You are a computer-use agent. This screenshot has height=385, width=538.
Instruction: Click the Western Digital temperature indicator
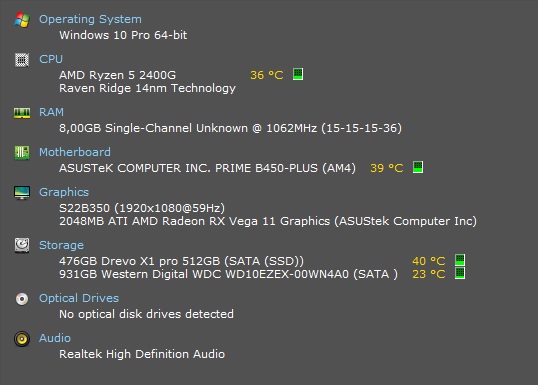pos(460,273)
